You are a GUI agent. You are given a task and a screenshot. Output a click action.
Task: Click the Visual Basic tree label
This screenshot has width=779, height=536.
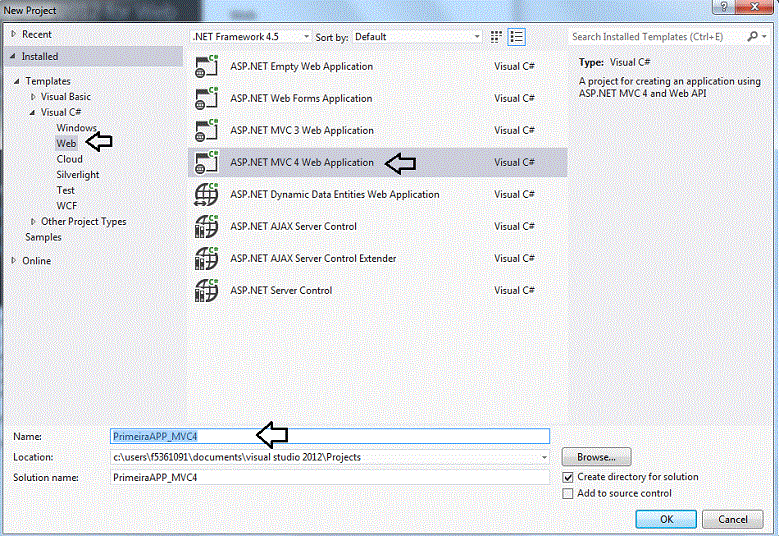pyautogui.click(x=66, y=96)
